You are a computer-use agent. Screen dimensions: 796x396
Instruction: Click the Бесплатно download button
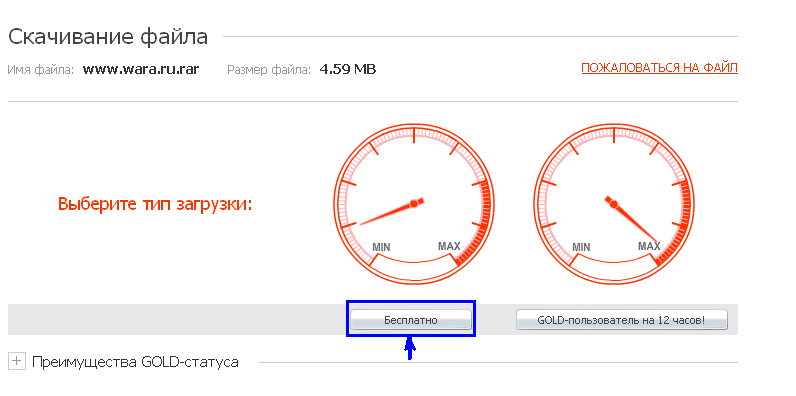411,320
